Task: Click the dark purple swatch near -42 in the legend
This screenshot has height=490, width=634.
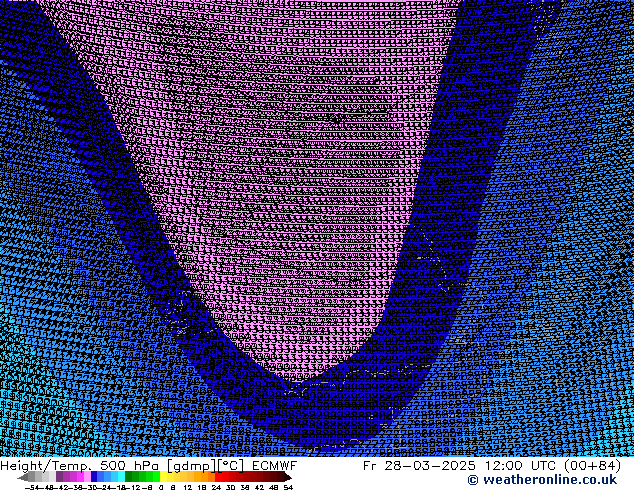Action: 59,476
